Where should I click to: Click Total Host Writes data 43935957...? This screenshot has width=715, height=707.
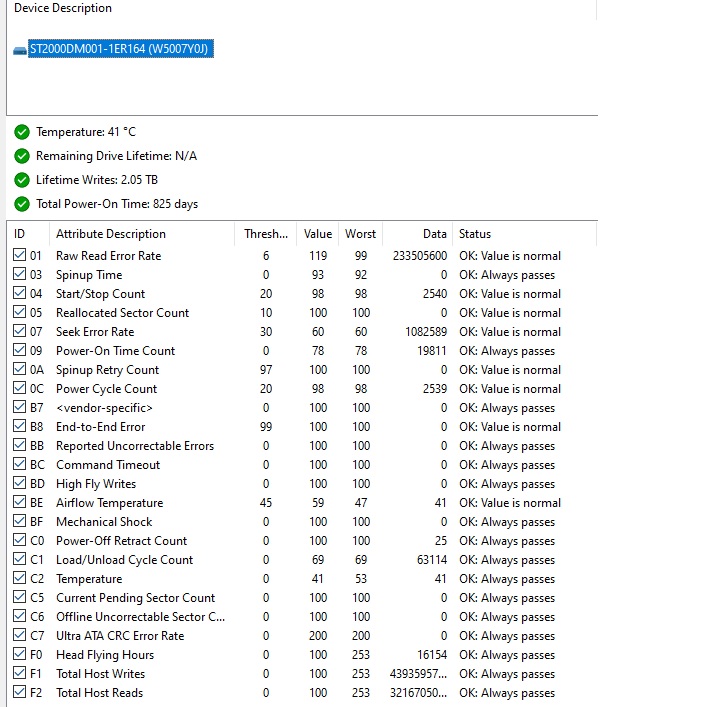click(x=418, y=674)
